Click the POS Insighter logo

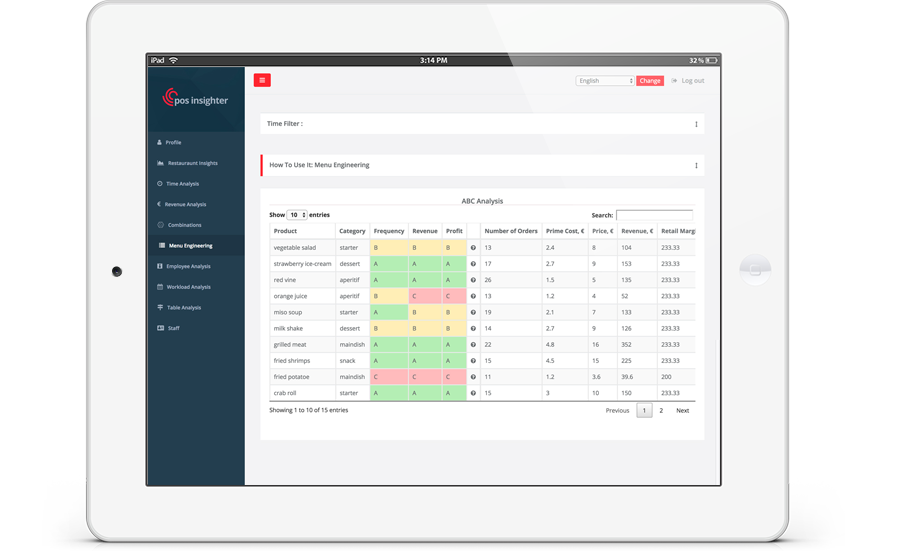click(x=196, y=99)
